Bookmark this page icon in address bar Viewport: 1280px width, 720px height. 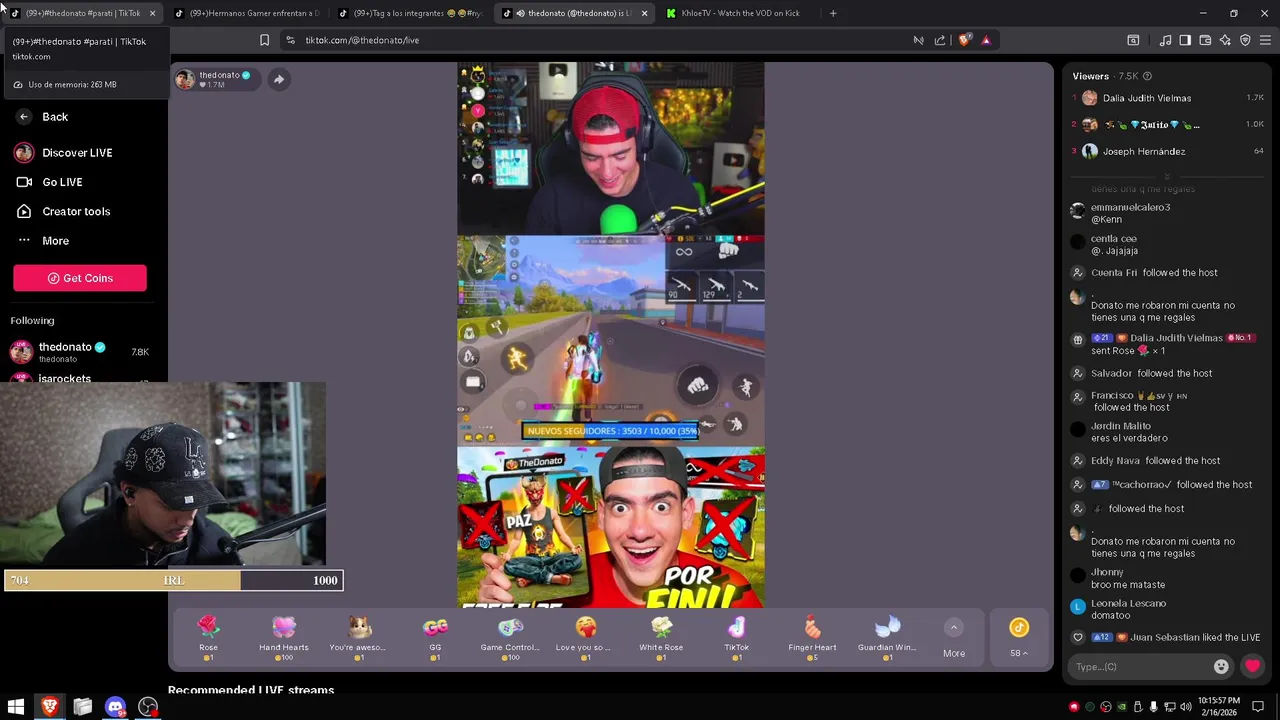pyautogui.click(x=264, y=40)
